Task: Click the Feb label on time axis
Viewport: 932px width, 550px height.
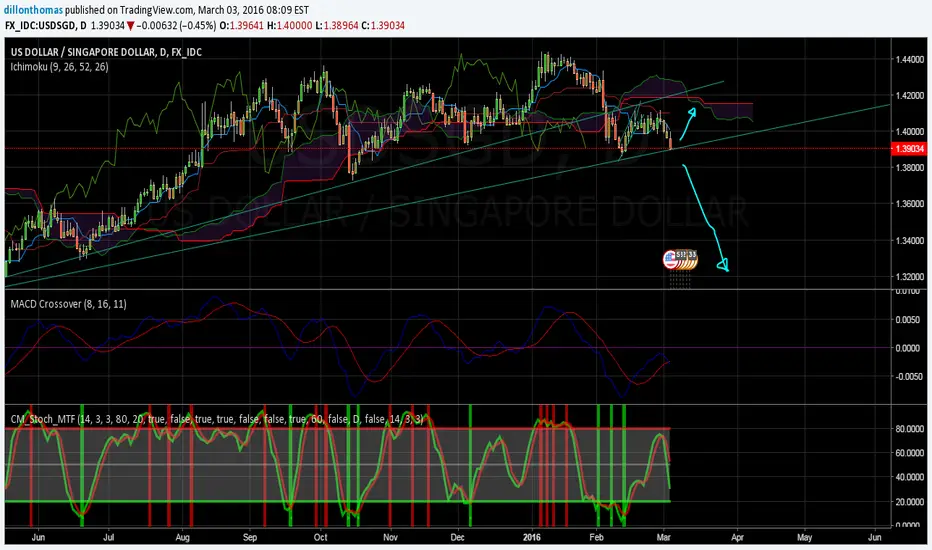Action: coord(596,538)
